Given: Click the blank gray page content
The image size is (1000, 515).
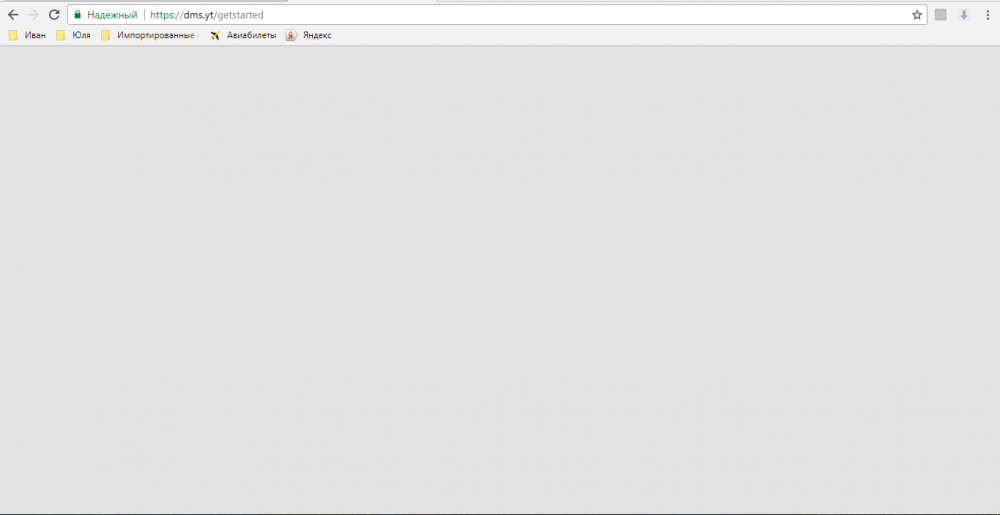Looking at the screenshot, I should 500,280.
